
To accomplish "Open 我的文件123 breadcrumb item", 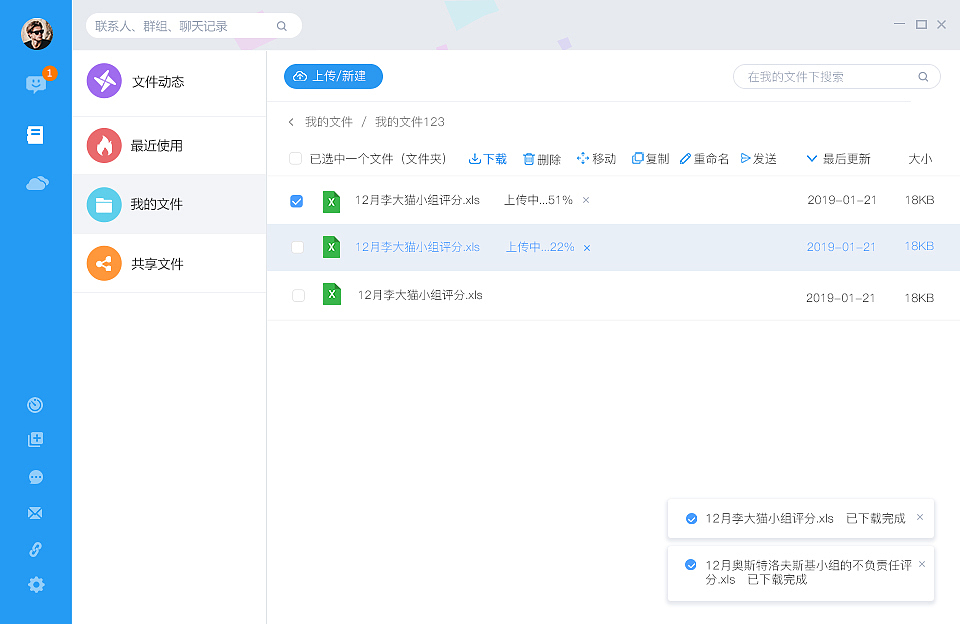I will click(408, 121).
